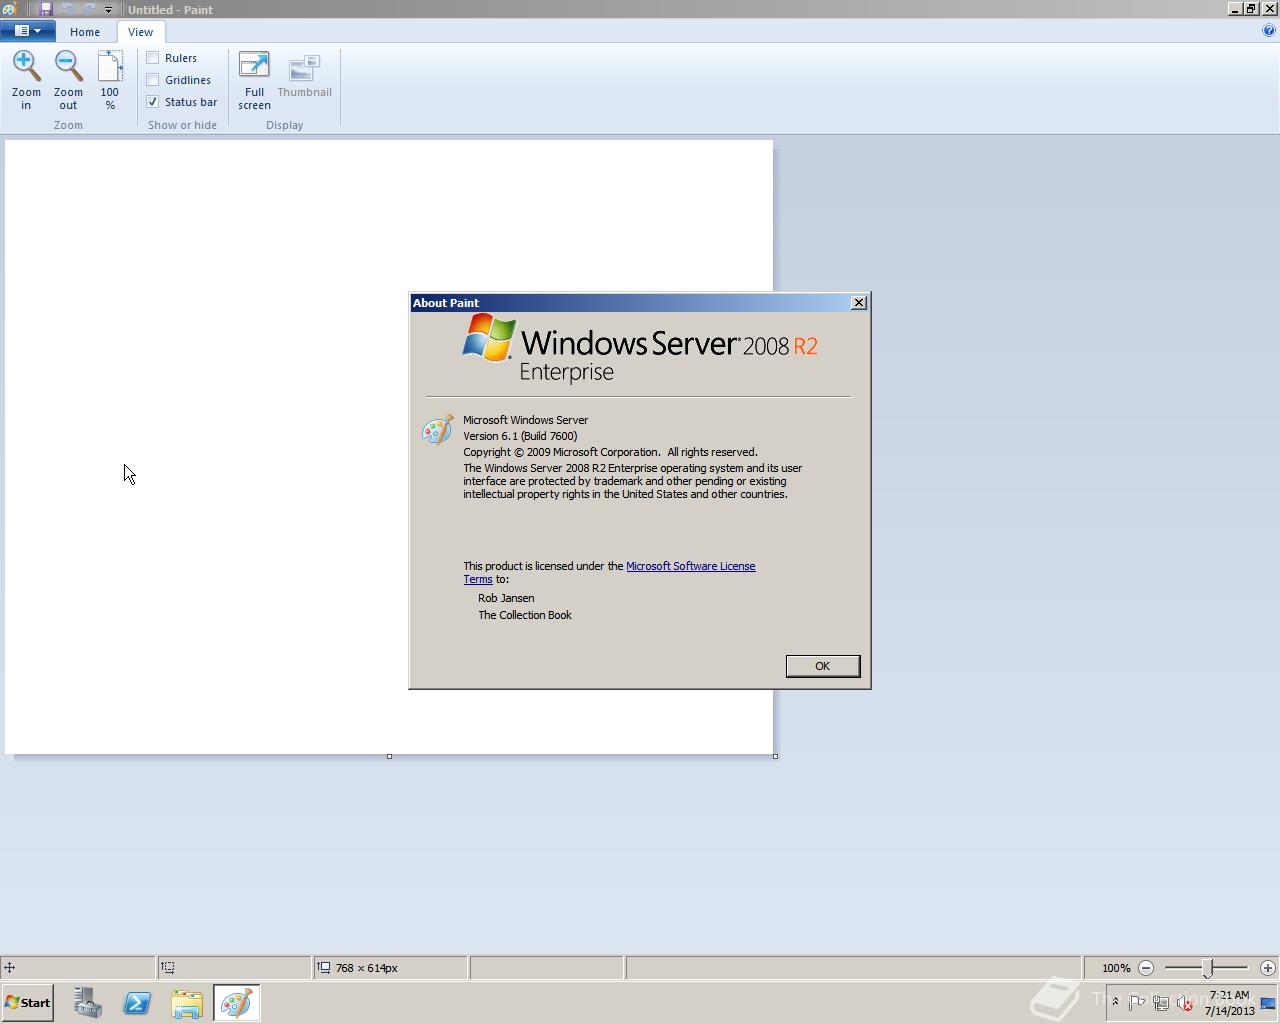Click the Redo icon in quick access toolbar
The height and width of the screenshot is (1024, 1280).
90,9
